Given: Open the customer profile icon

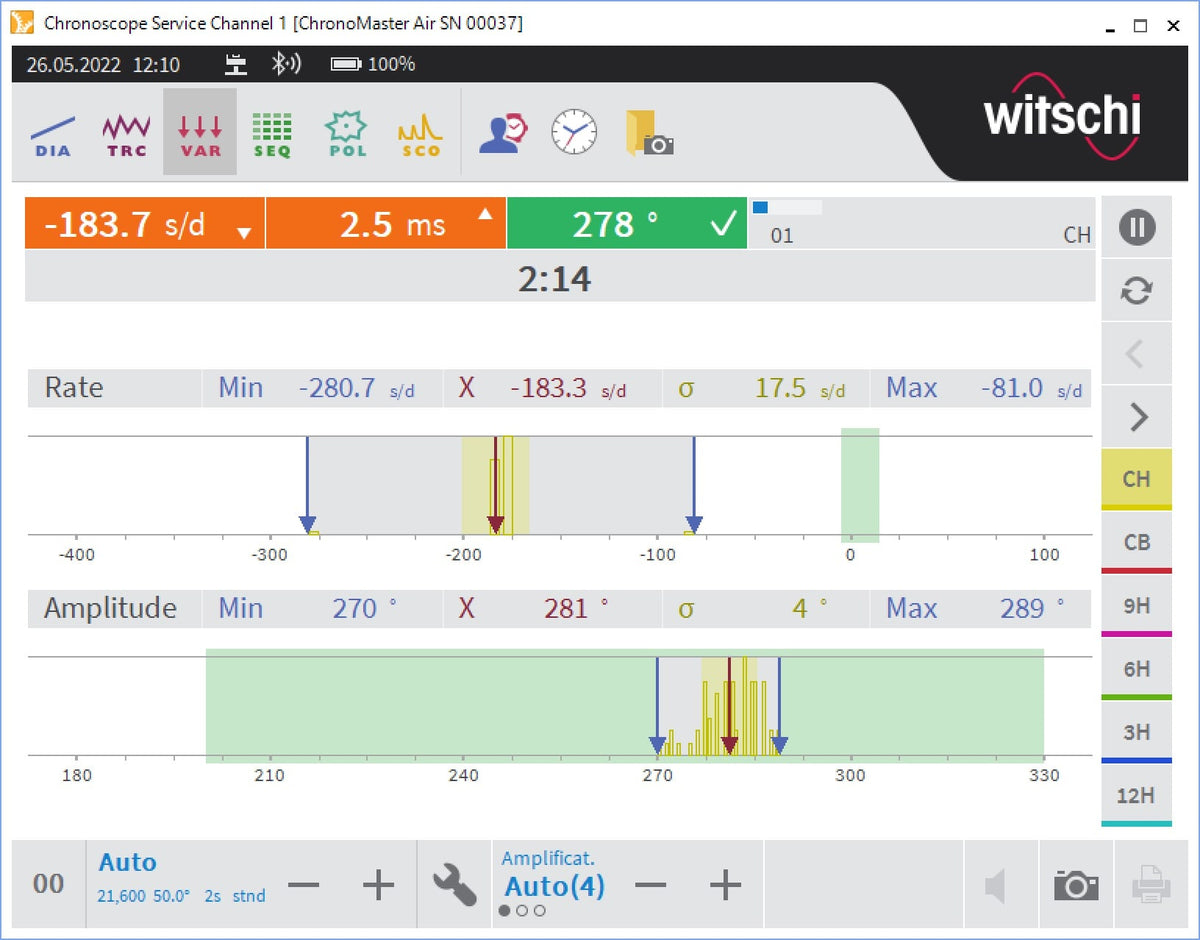Looking at the screenshot, I should (x=502, y=133).
